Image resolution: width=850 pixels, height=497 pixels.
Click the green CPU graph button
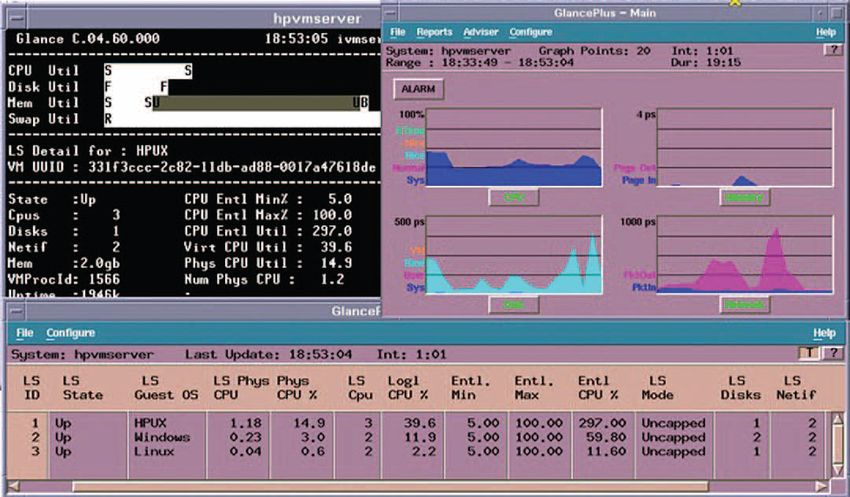click(513, 197)
